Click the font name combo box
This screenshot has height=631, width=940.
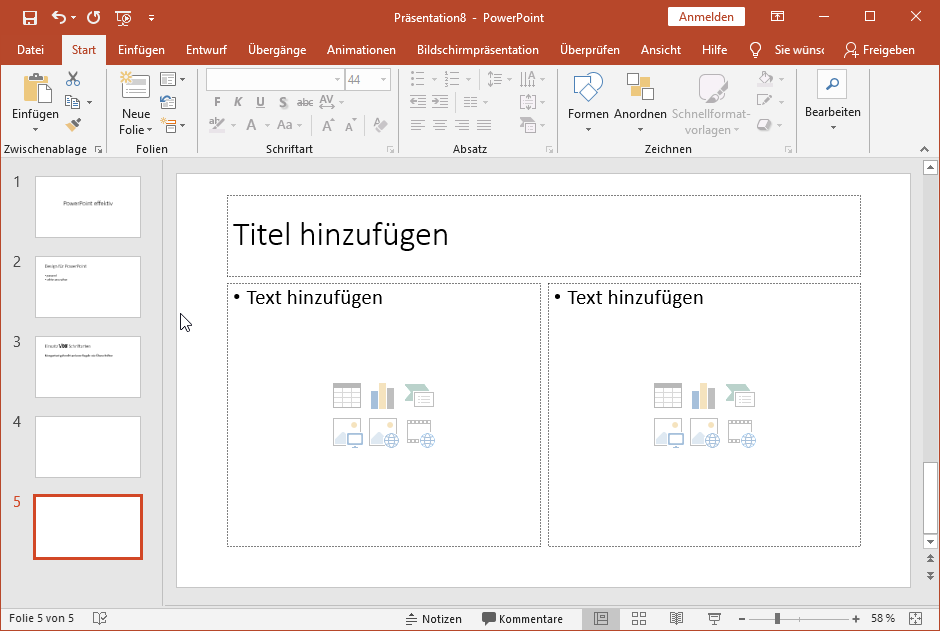click(274, 79)
